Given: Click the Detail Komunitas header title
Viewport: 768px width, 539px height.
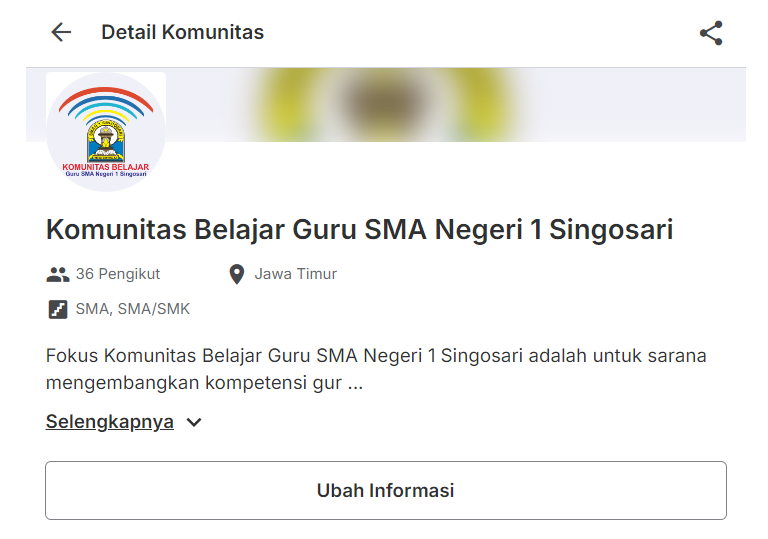Looking at the screenshot, I should [182, 32].
